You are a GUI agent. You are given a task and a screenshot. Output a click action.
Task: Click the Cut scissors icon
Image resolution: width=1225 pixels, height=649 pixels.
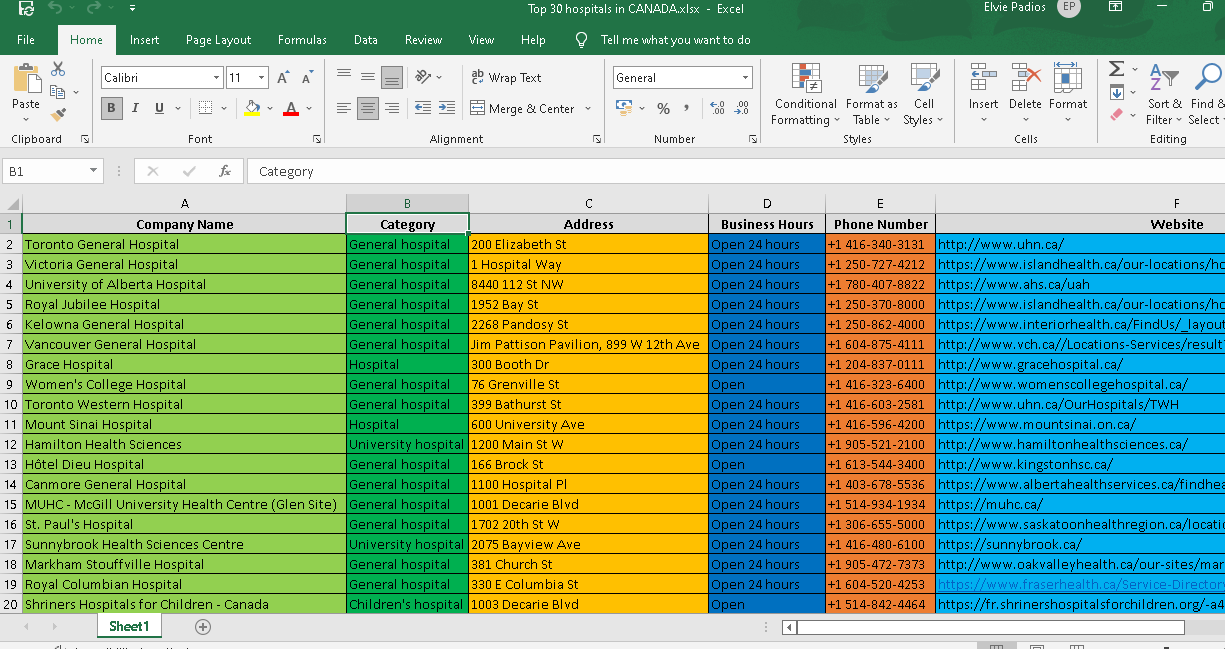point(58,69)
